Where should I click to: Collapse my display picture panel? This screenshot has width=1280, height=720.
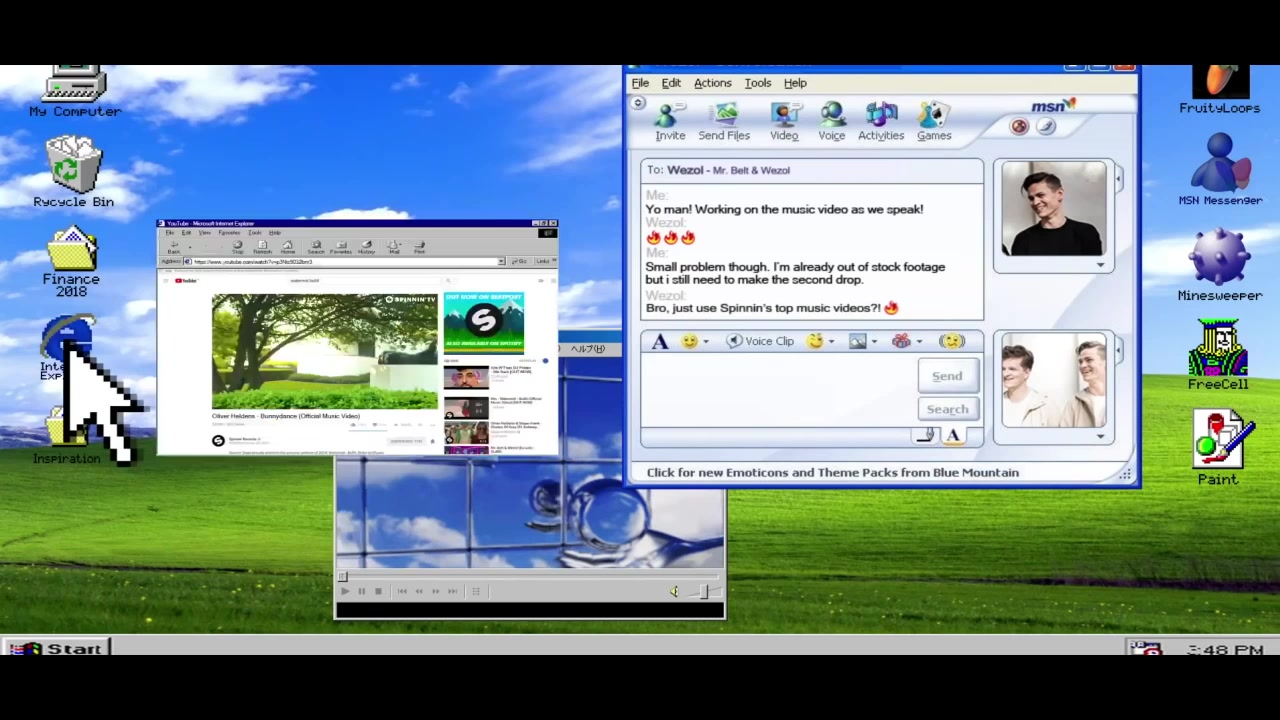coord(1118,350)
